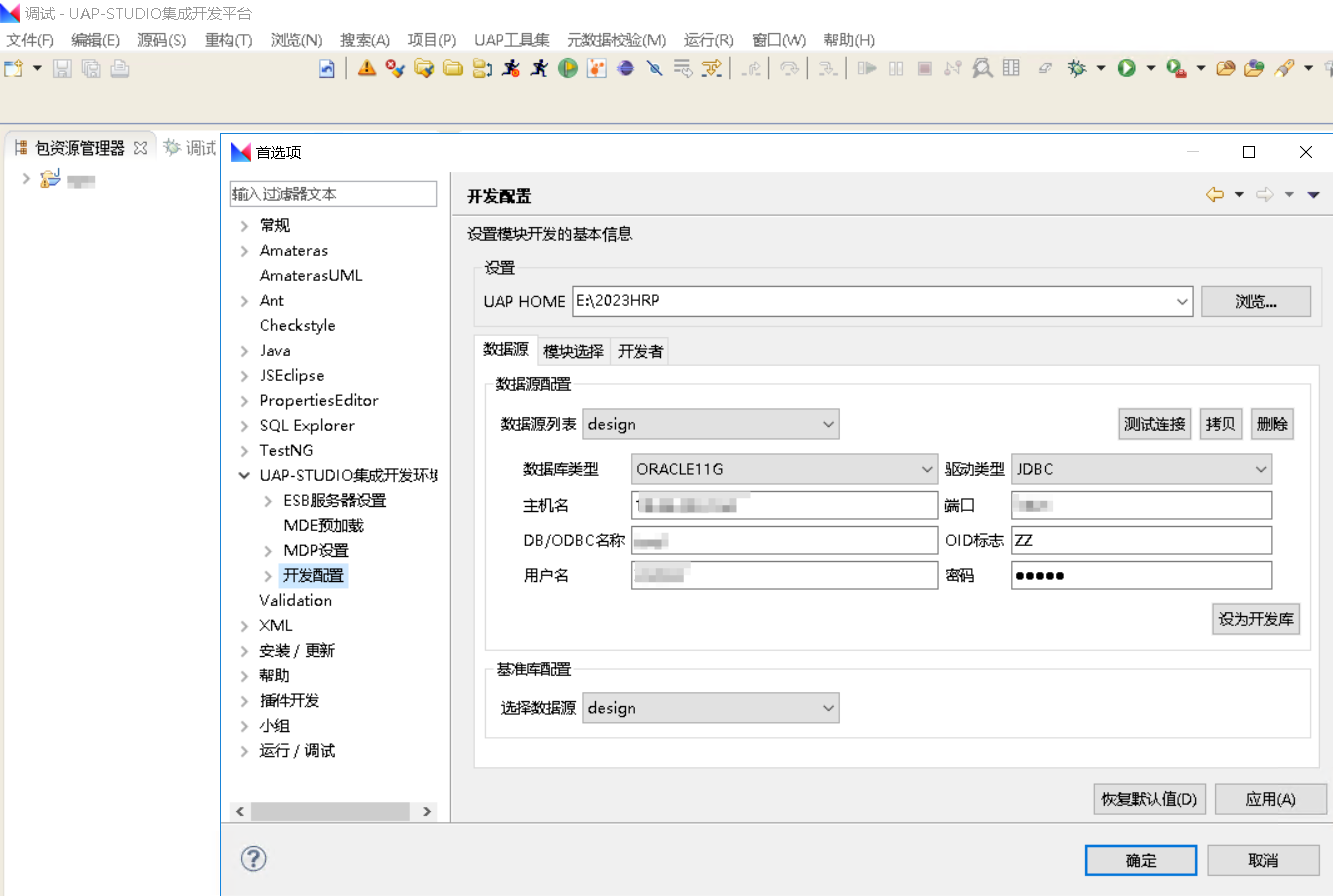
Task: Click the Step Over debug icon
Action: point(790,68)
